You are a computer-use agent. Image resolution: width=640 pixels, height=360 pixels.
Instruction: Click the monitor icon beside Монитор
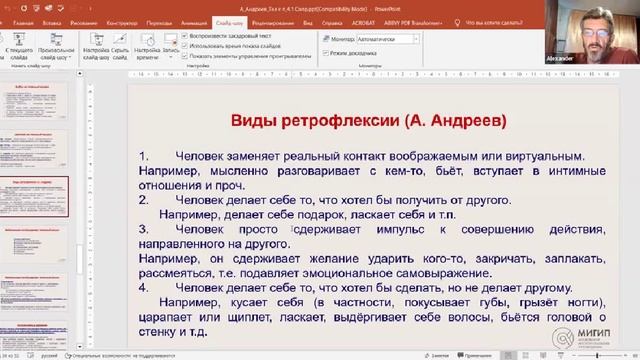point(326,39)
